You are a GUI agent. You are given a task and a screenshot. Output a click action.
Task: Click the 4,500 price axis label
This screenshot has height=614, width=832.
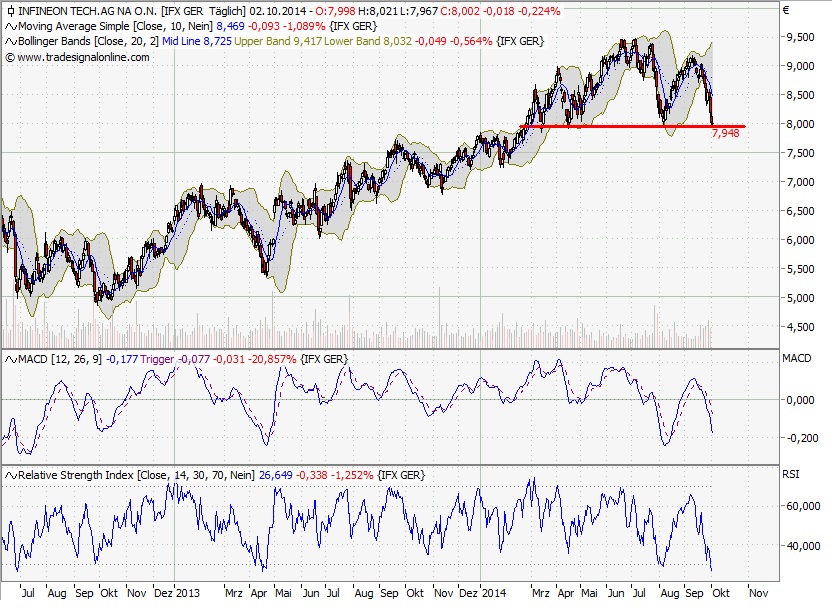[800, 327]
